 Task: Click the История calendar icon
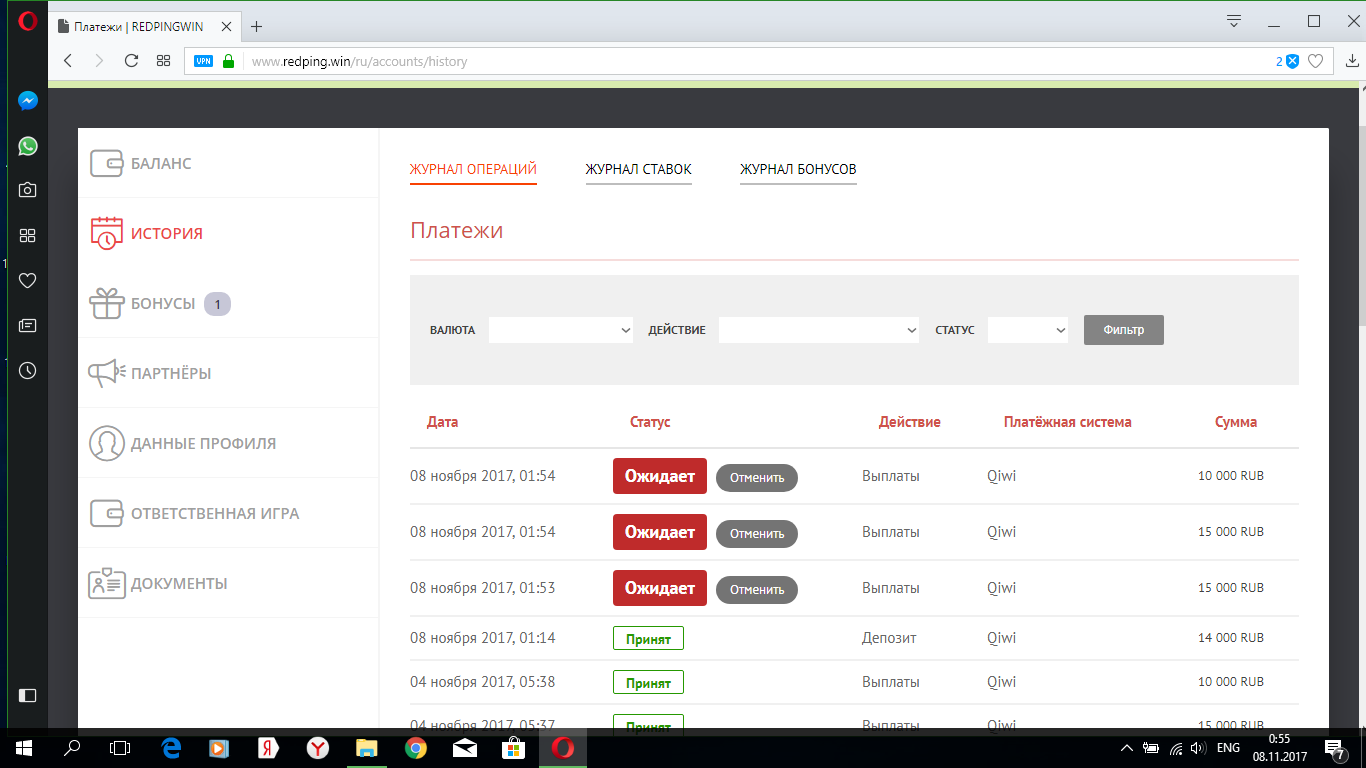click(x=106, y=233)
